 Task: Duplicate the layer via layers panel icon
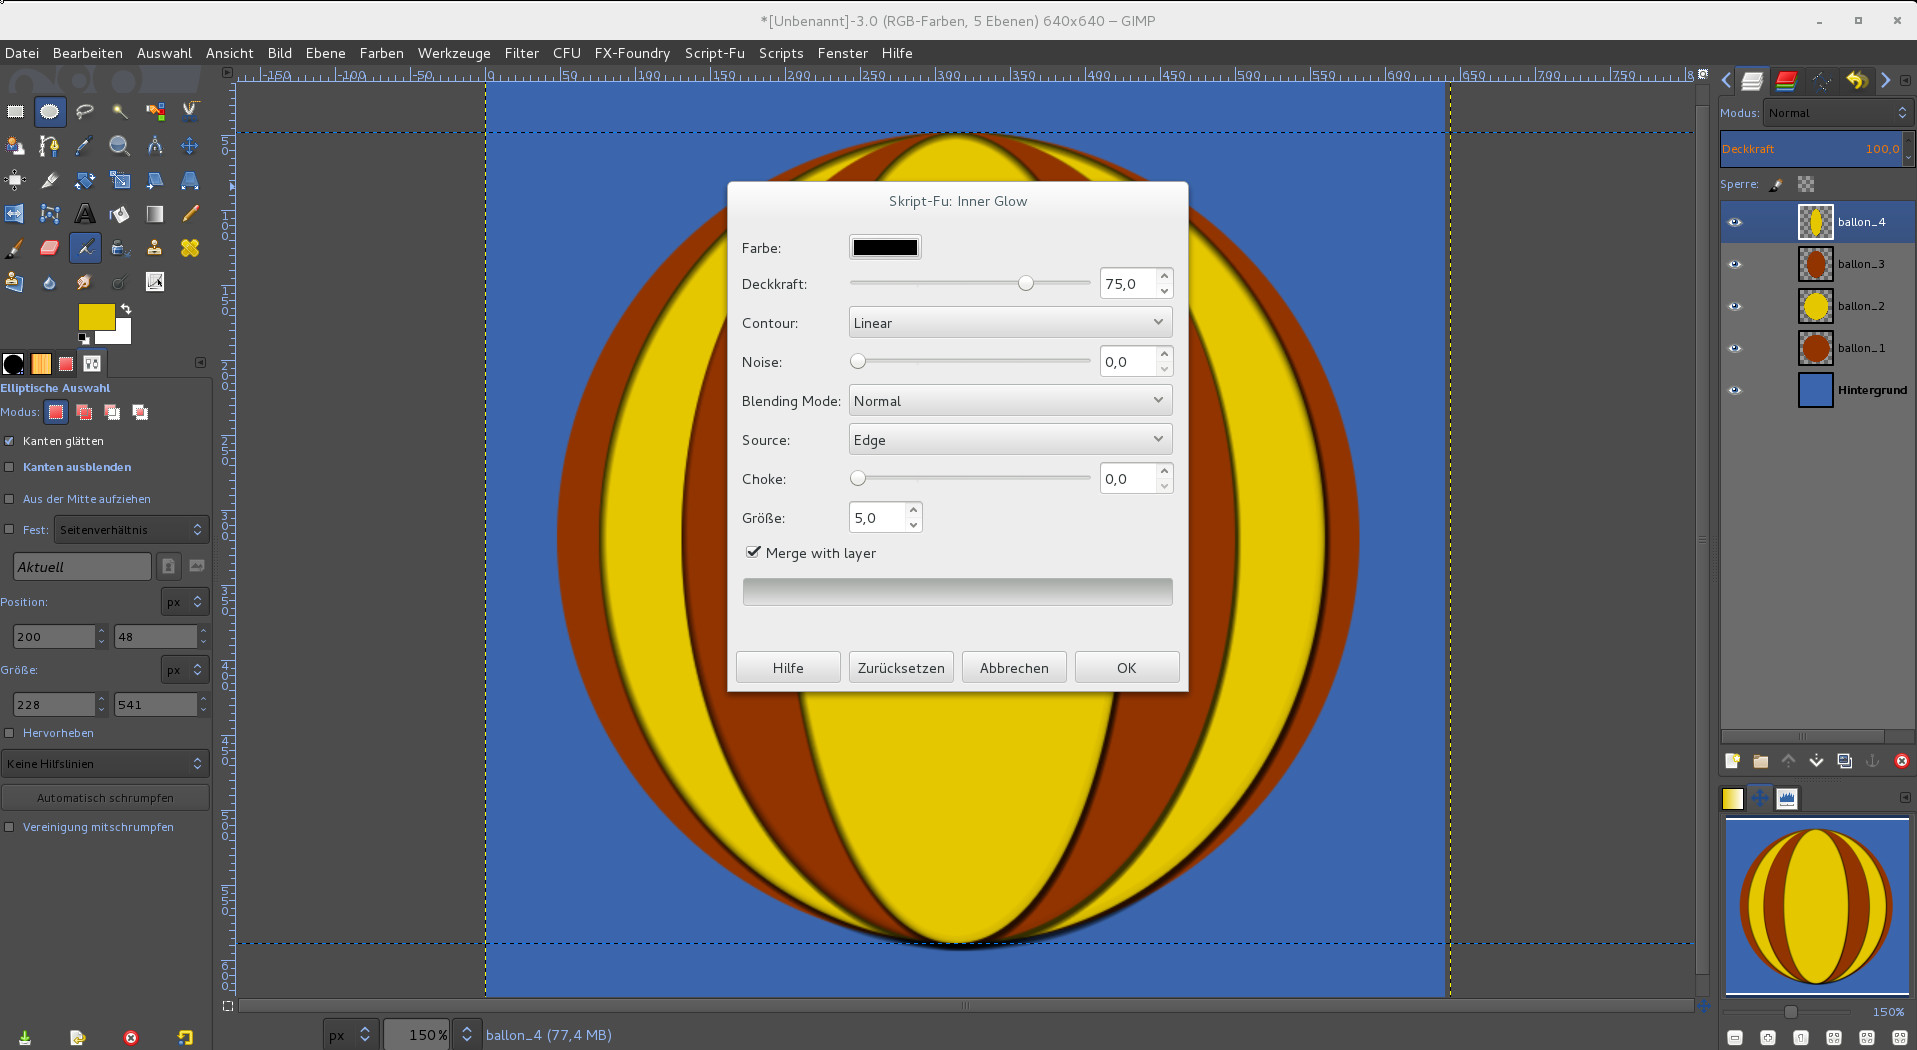coord(1844,761)
